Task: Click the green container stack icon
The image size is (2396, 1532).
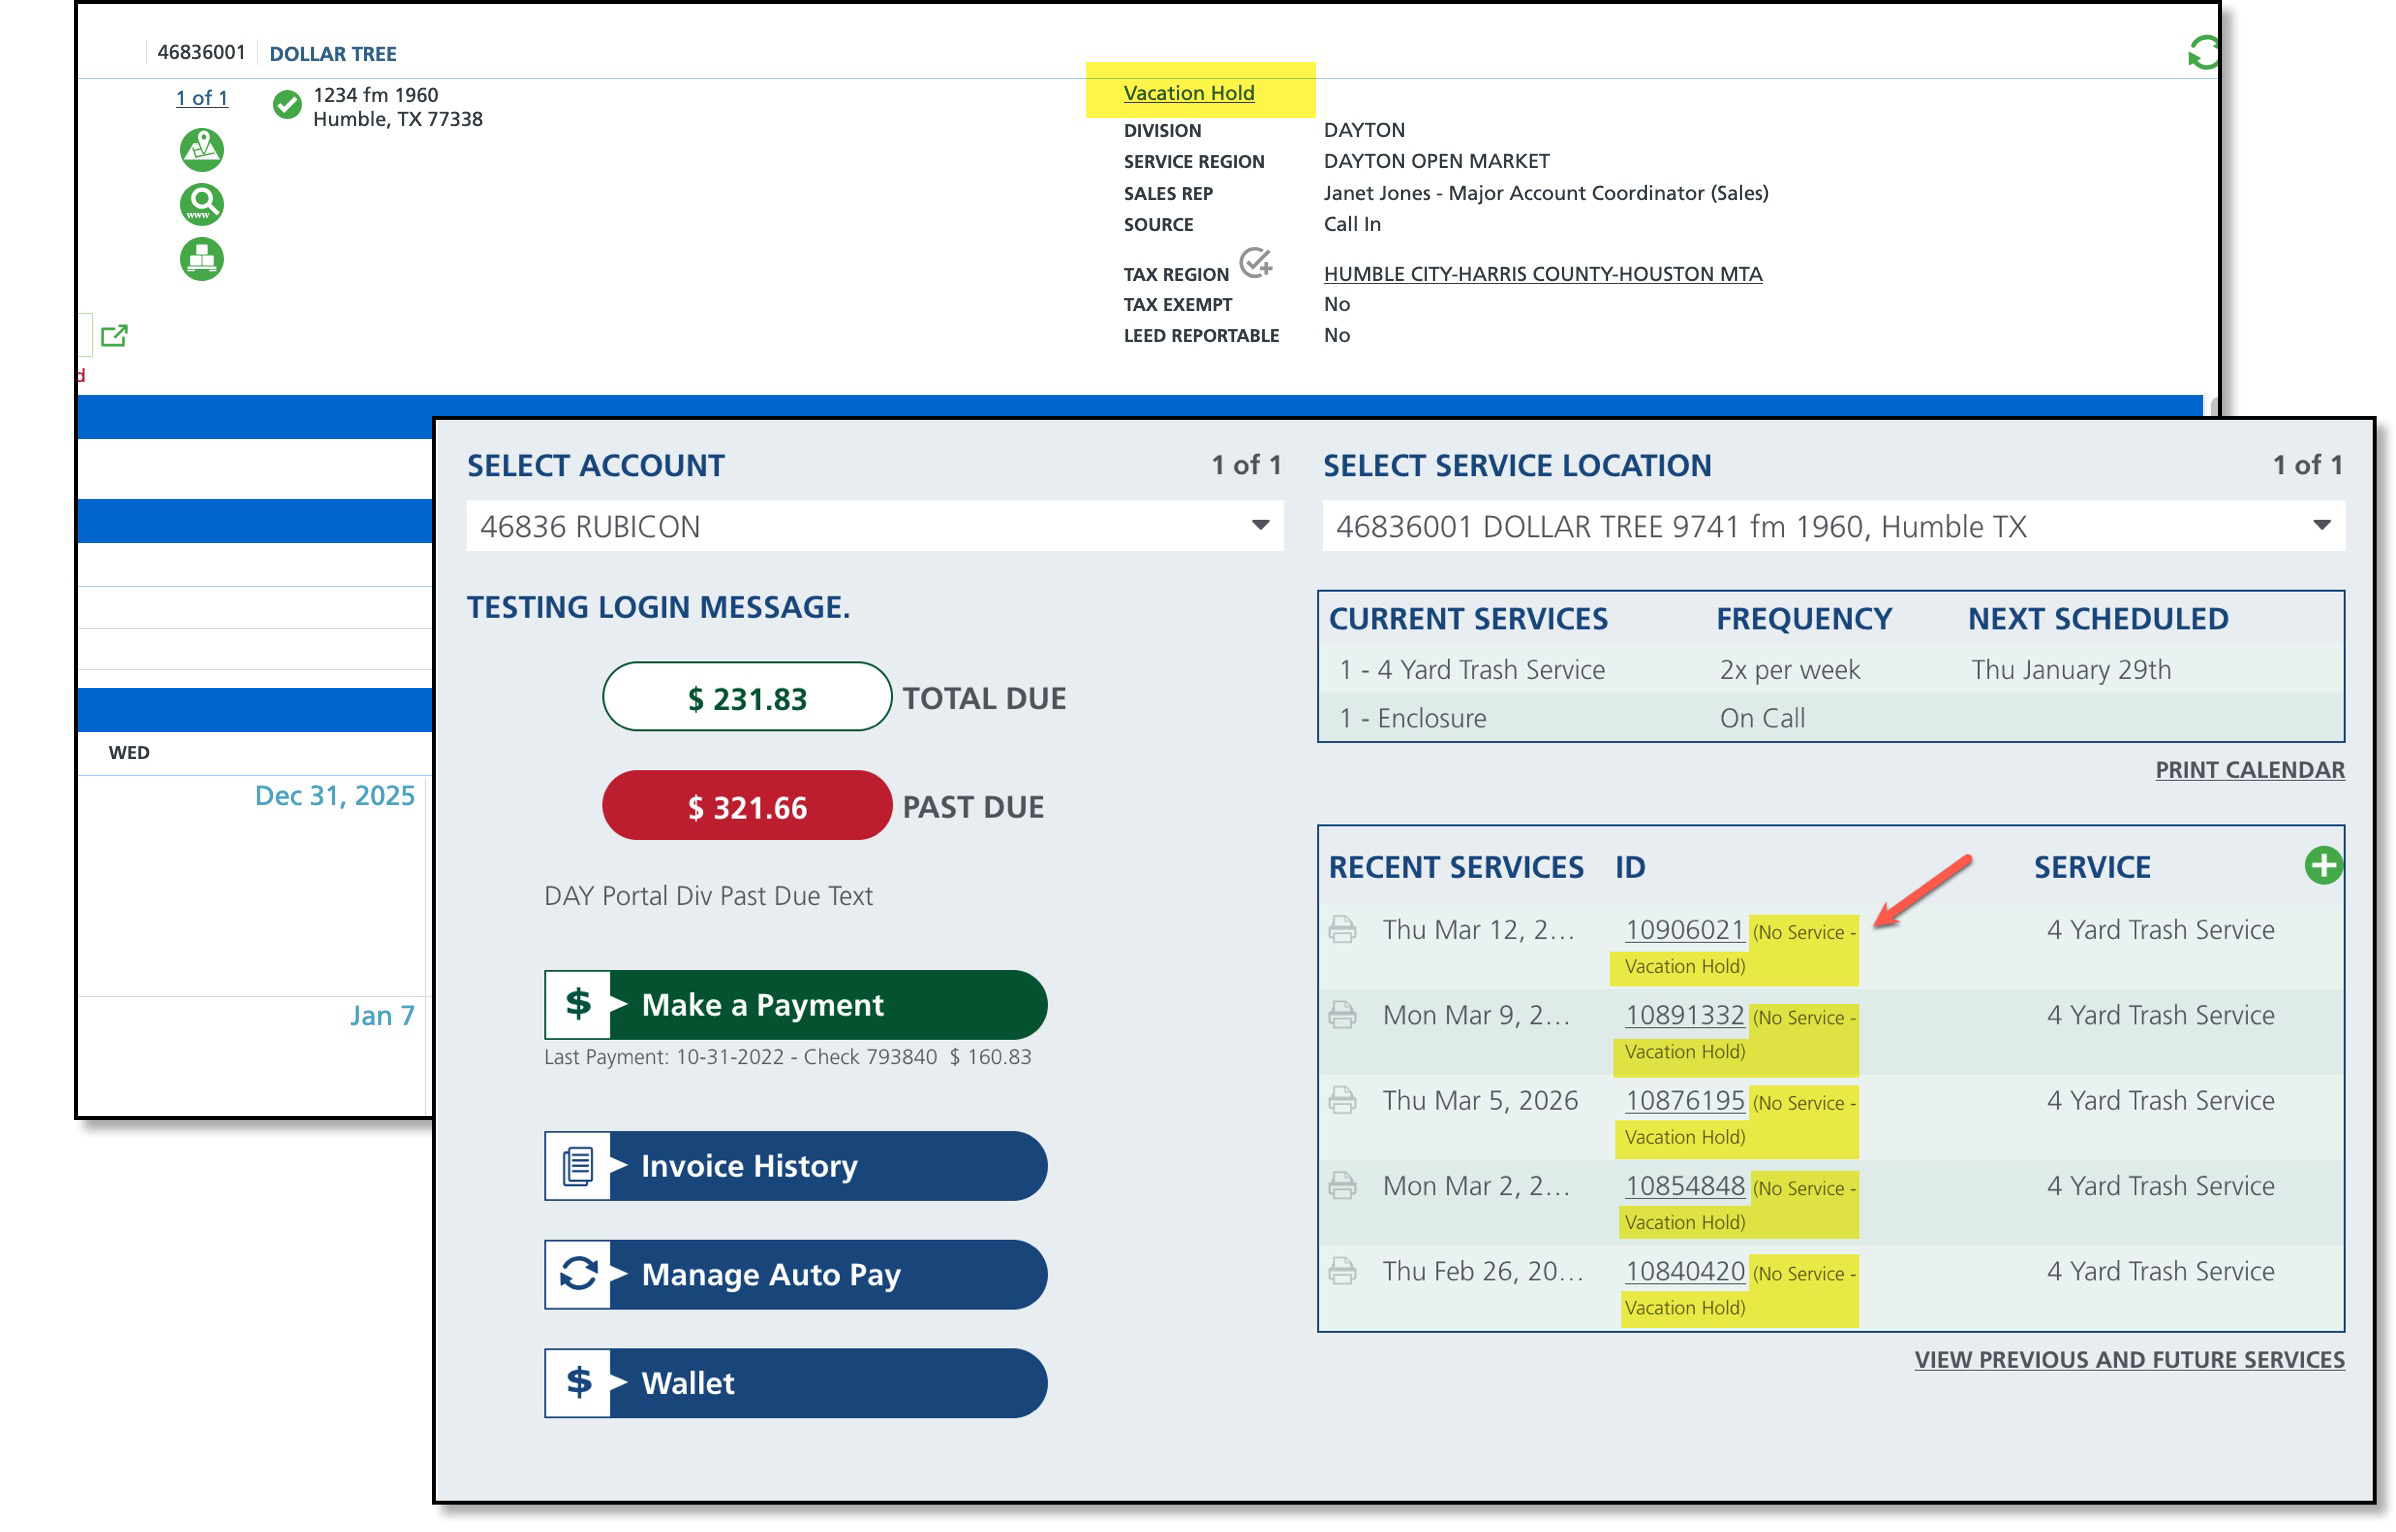Action: 201,260
